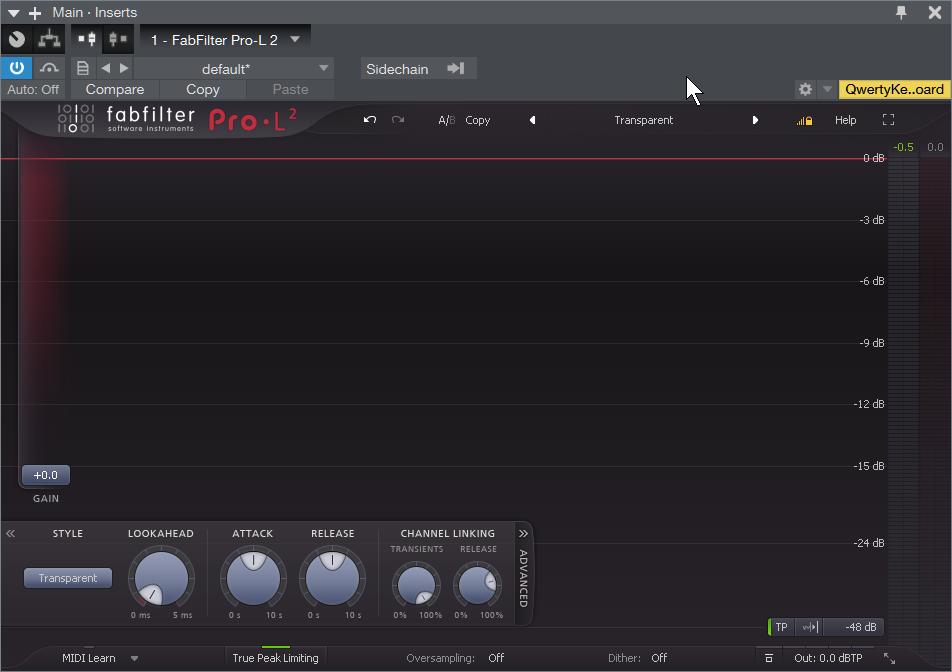Click the Lookahead knob
Image resolution: width=952 pixels, height=672 pixels.
click(x=161, y=579)
